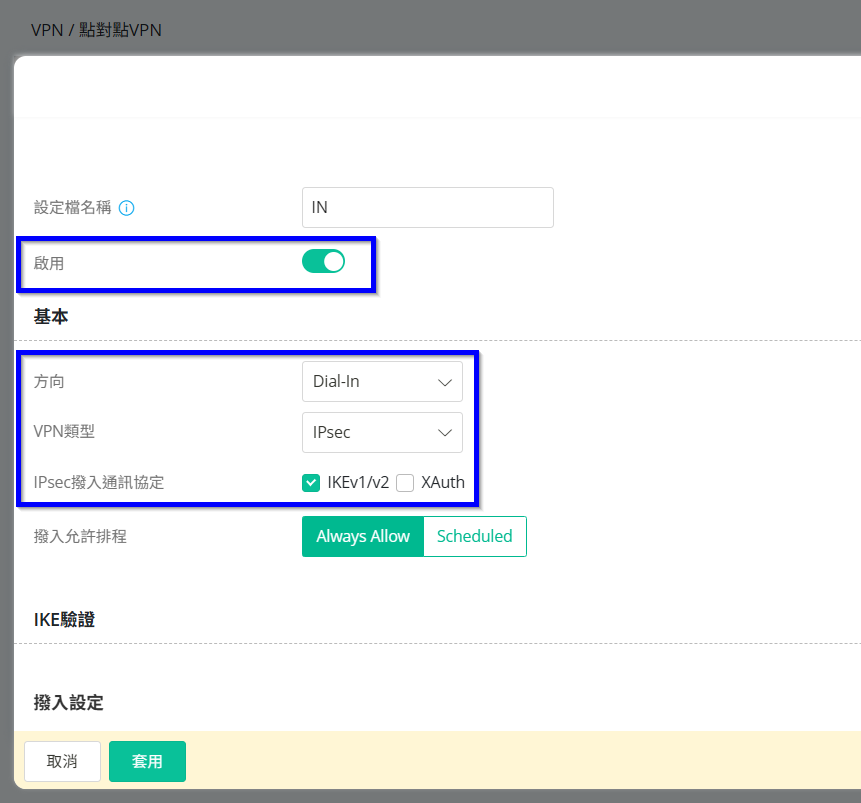Click the 撥入允許排程 label
The image size is (861, 803).
click(x=80, y=536)
